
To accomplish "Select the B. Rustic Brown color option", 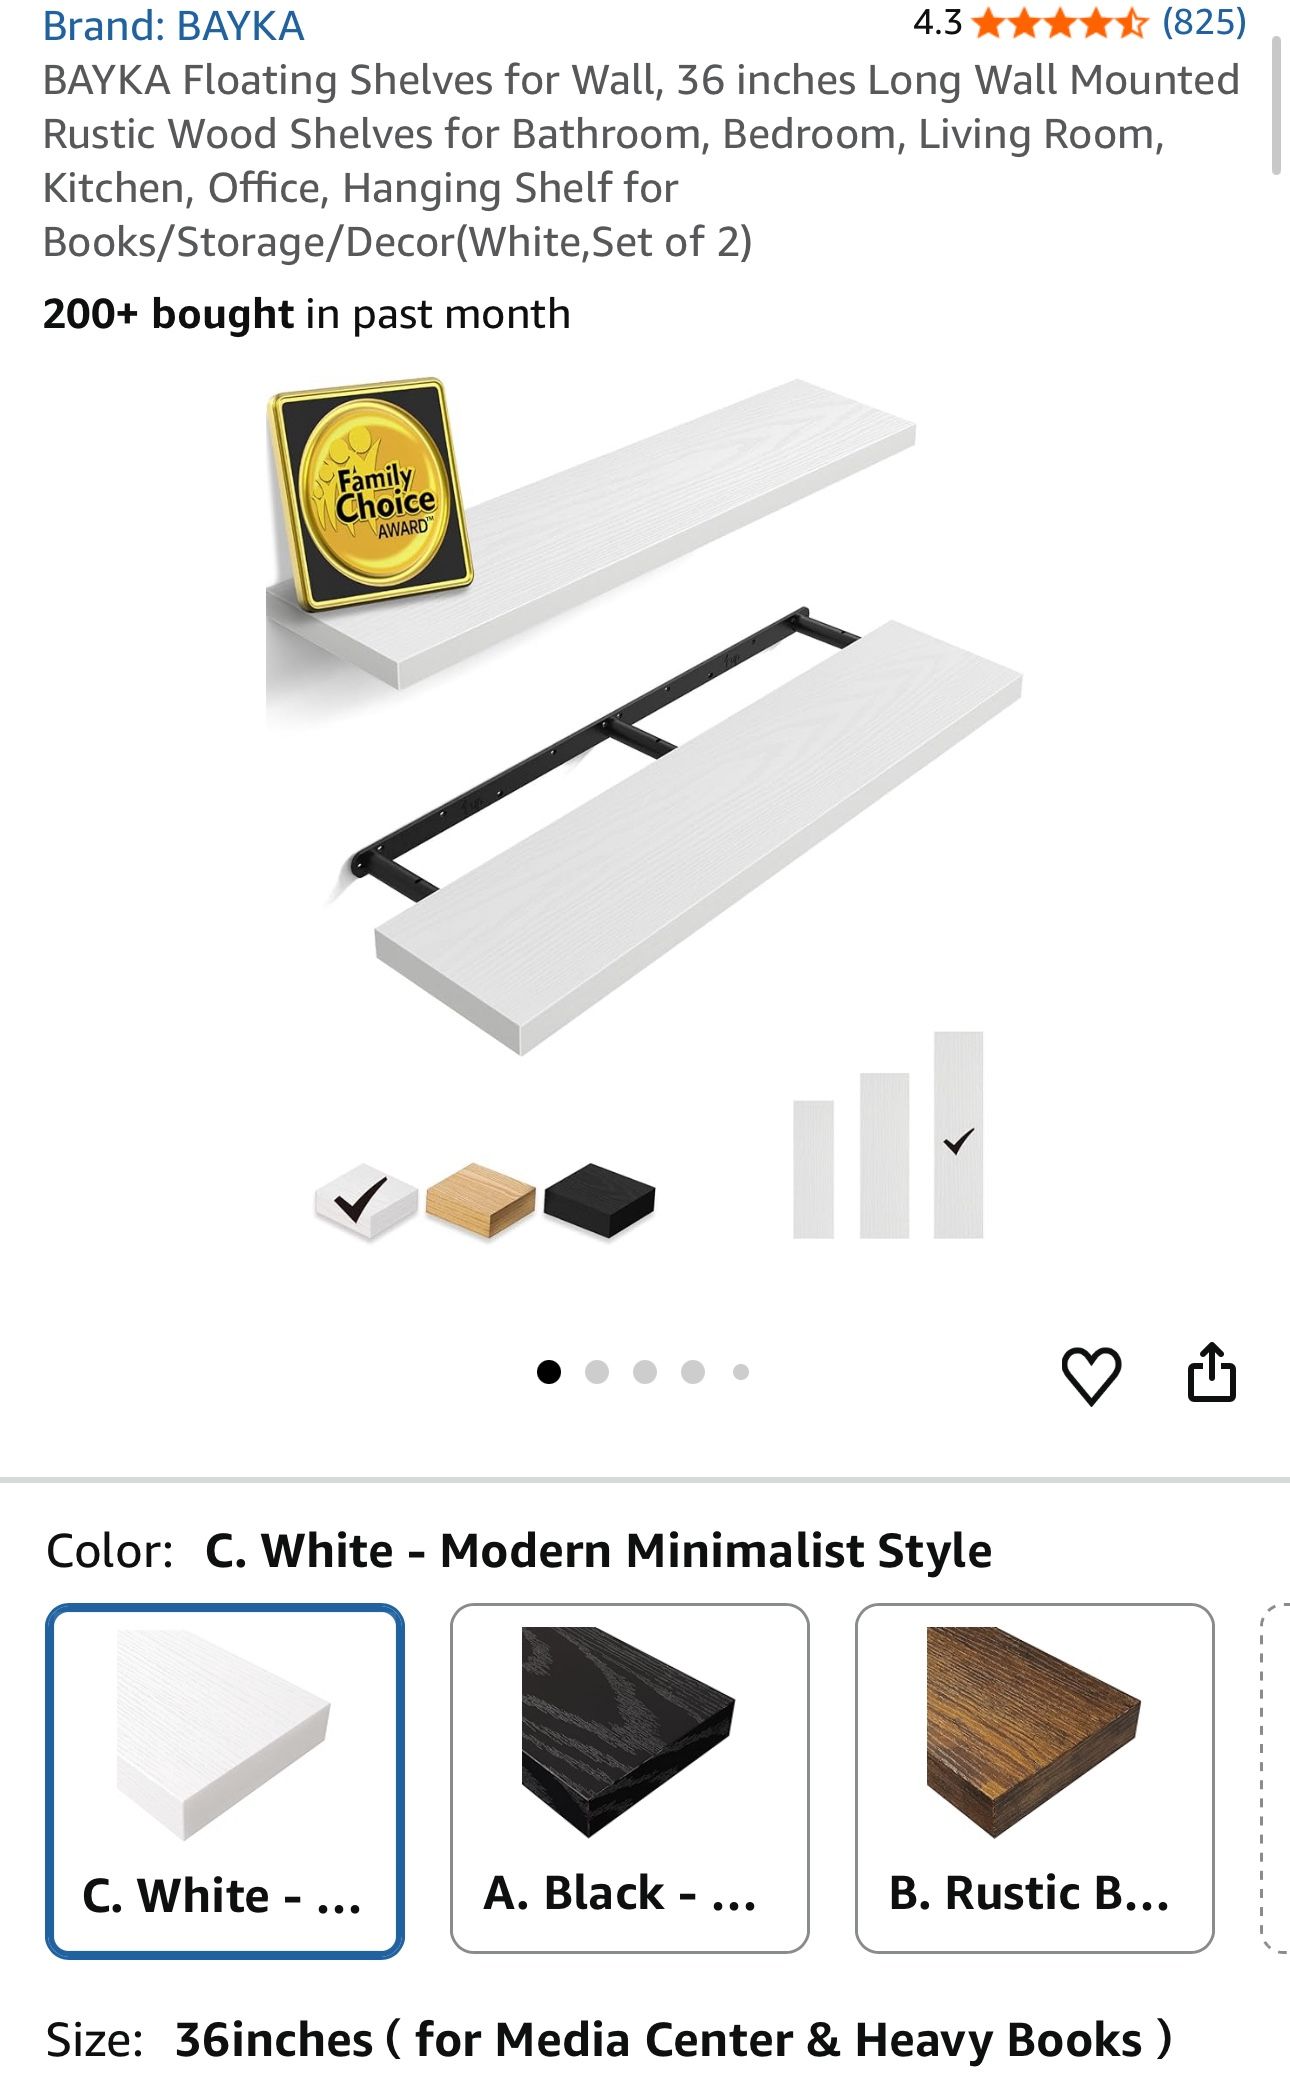I will [1034, 1778].
